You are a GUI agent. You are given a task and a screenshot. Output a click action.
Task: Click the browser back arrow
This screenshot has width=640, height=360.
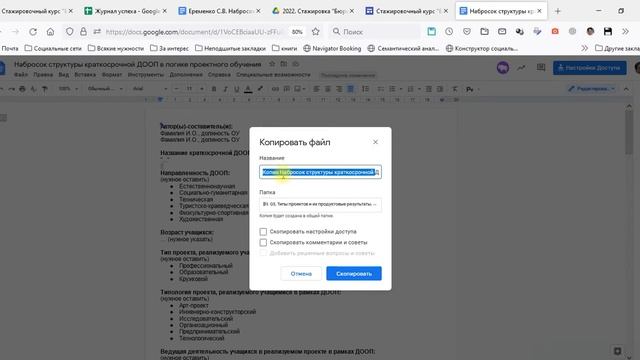point(2,31)
